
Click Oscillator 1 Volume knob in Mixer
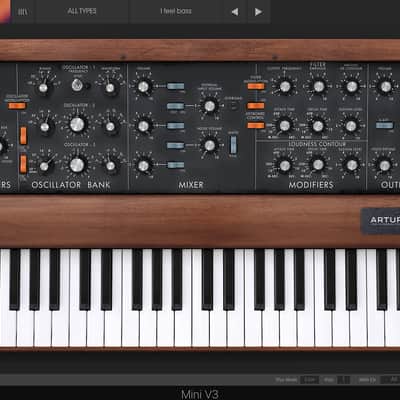143,87
